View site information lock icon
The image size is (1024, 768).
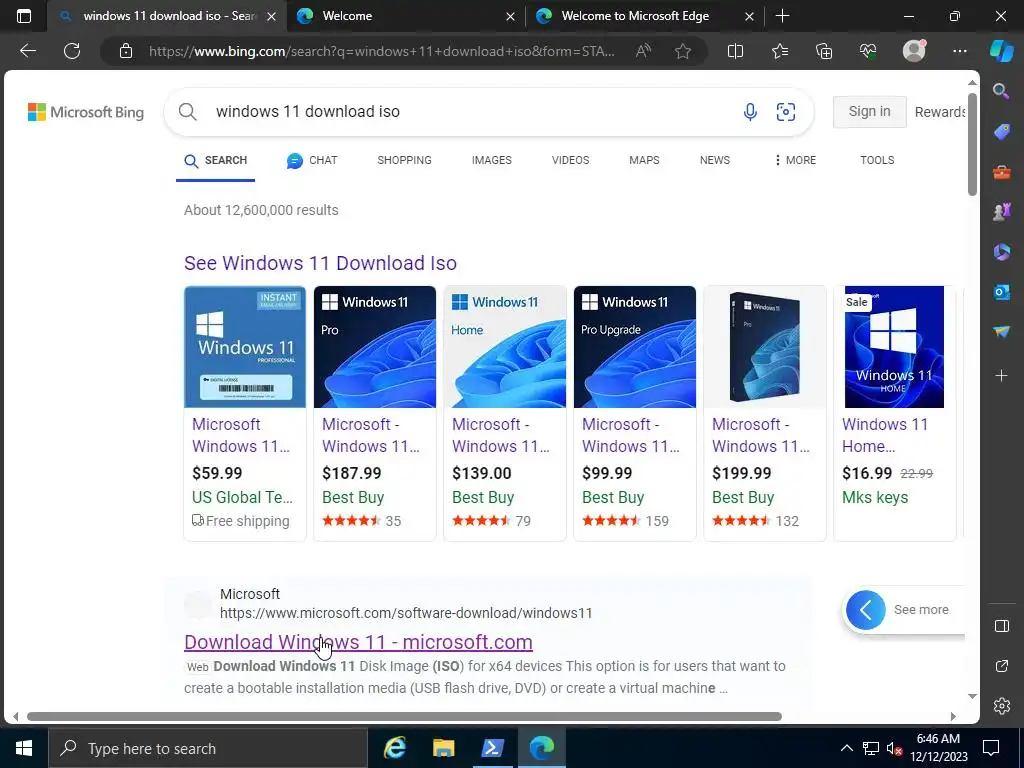pyautogui.click(x=126, y=51)
